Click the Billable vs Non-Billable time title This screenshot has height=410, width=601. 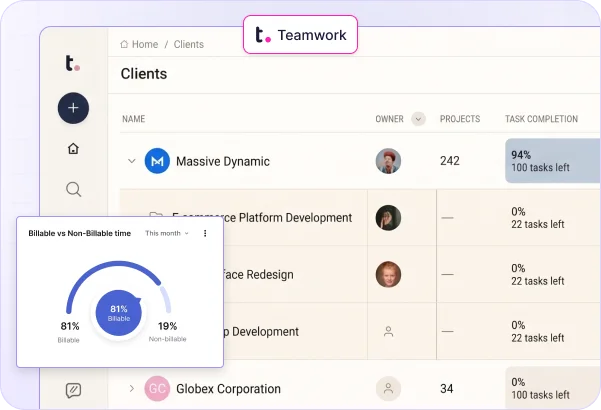point(80,233)
